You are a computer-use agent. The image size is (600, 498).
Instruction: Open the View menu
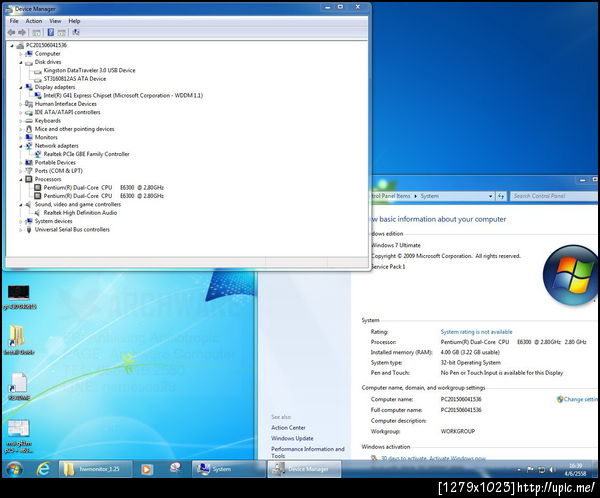[55, 21]
